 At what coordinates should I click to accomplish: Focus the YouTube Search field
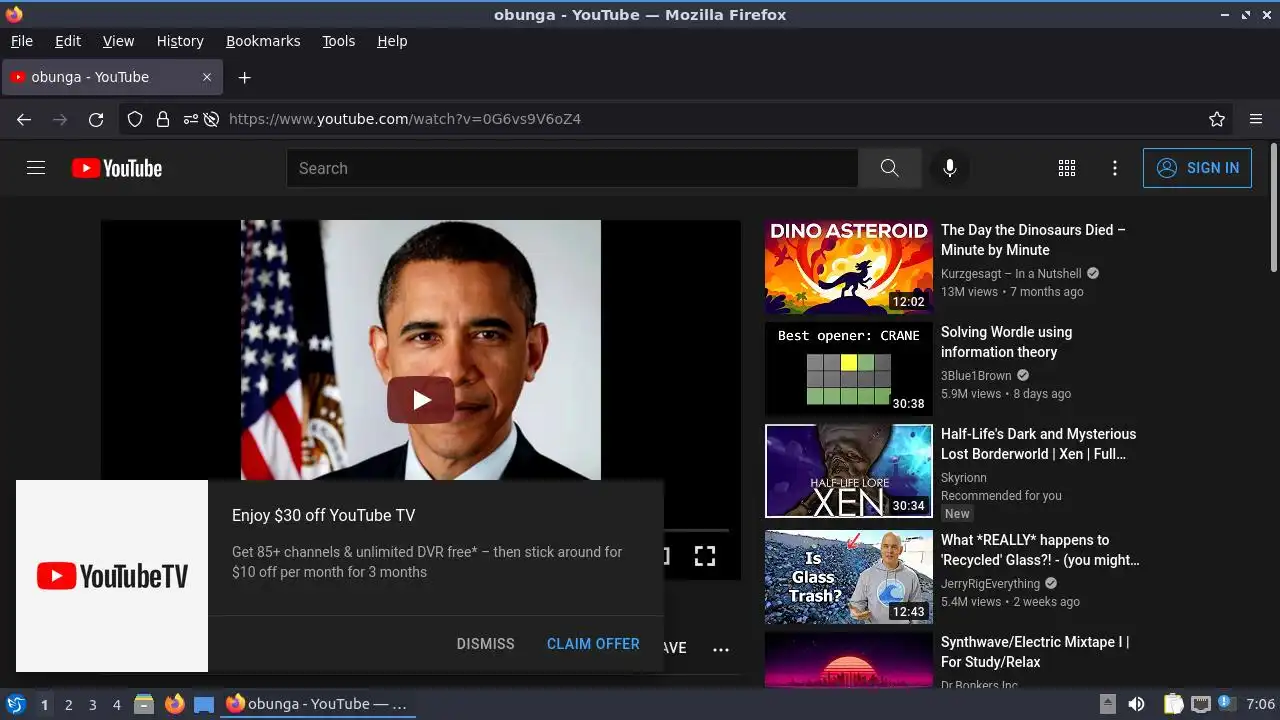coord(572,168)
